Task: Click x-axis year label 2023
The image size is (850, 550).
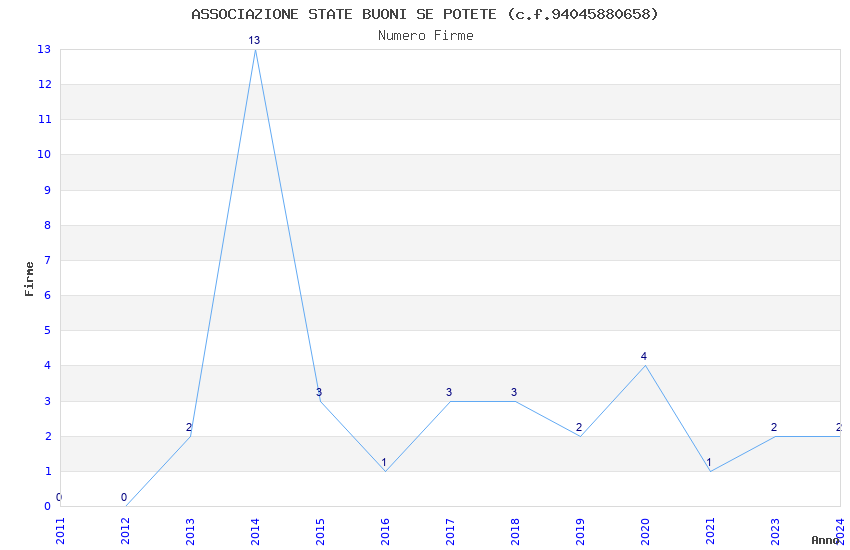Action: click(775, 531)
